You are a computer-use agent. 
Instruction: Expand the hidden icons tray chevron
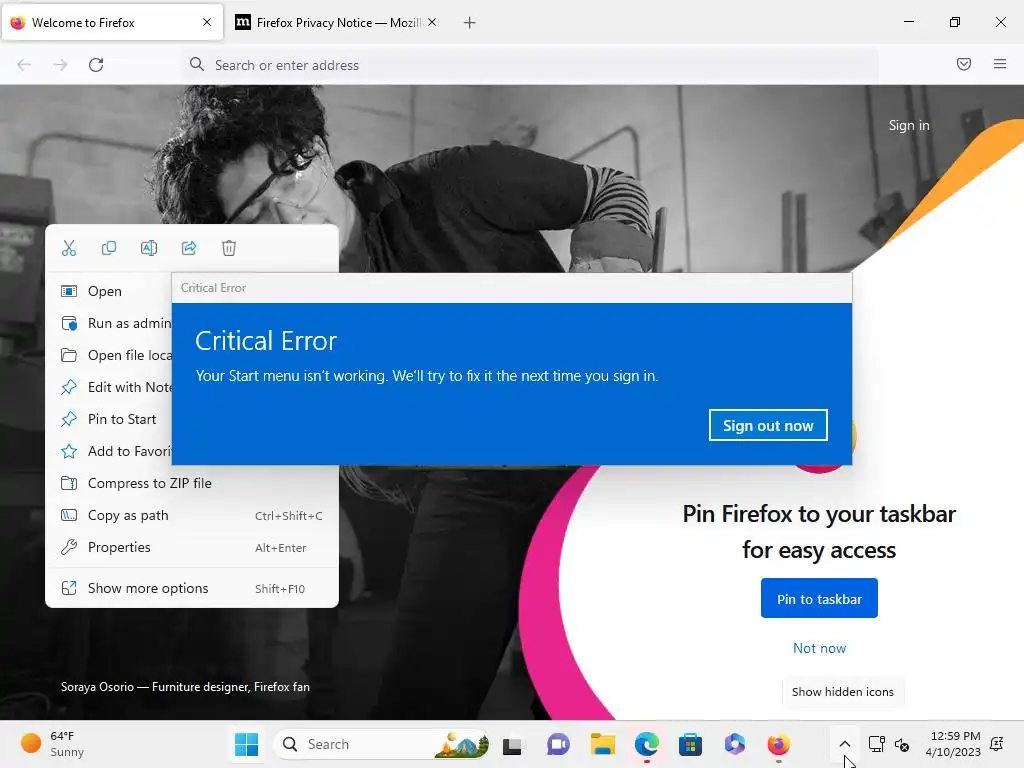click(844, 744)
